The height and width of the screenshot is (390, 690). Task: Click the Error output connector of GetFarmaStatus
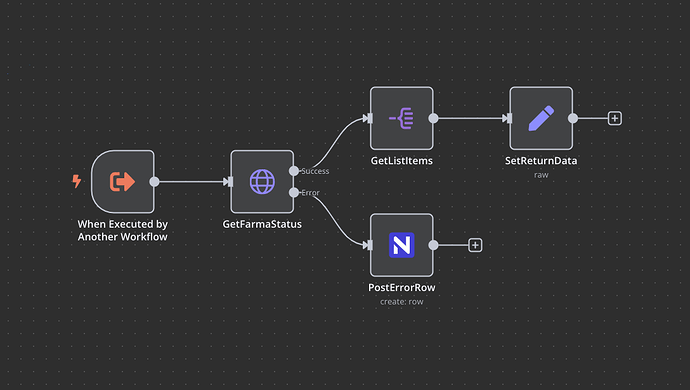pos(294,192)
